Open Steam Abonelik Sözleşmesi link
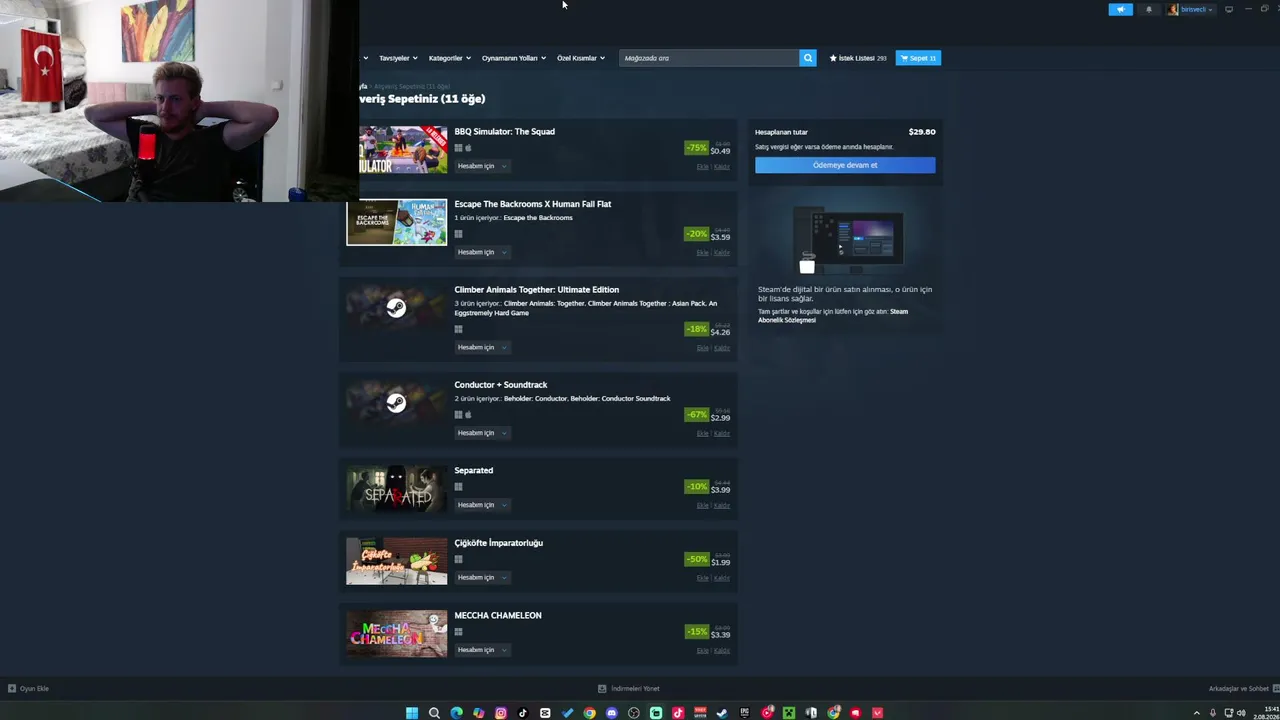Viewport: 1280px width, 720px height. click(834, 316)
